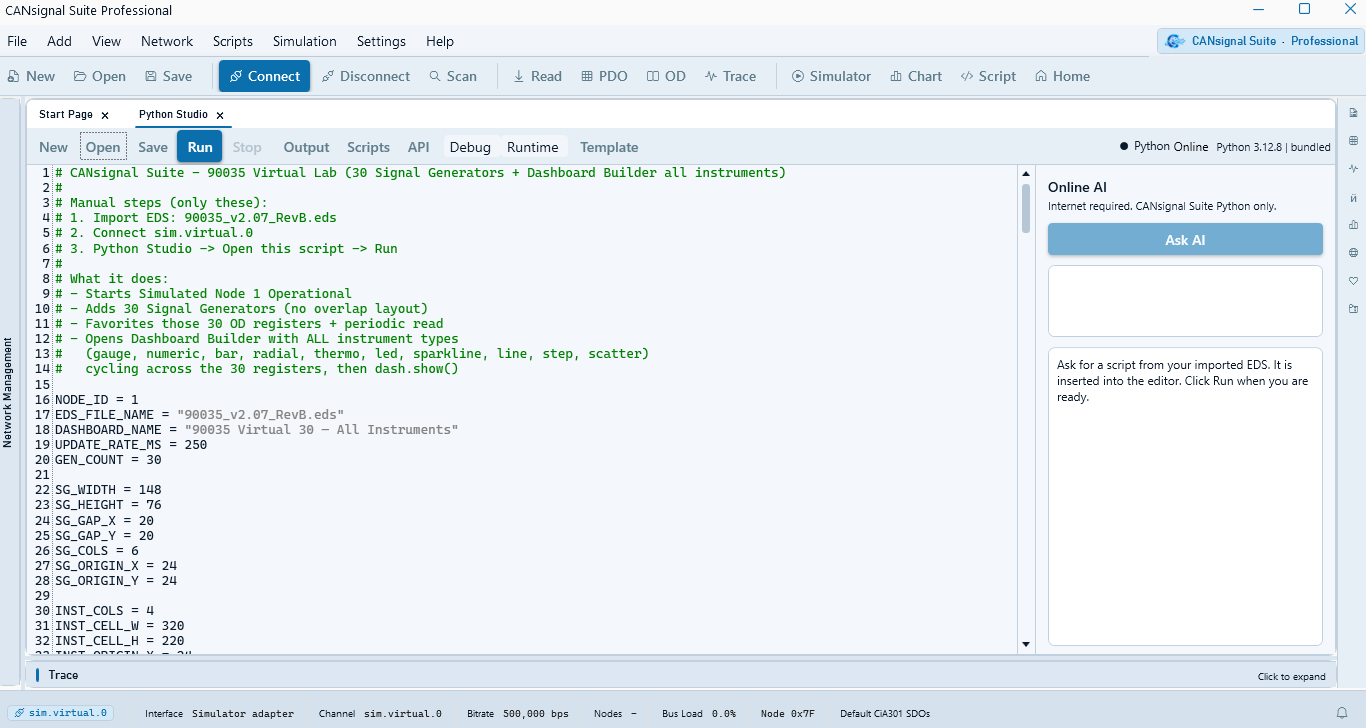Click the notification bell in status bar
This screenshot has width=1366, height=728.
coord(1342,713)
